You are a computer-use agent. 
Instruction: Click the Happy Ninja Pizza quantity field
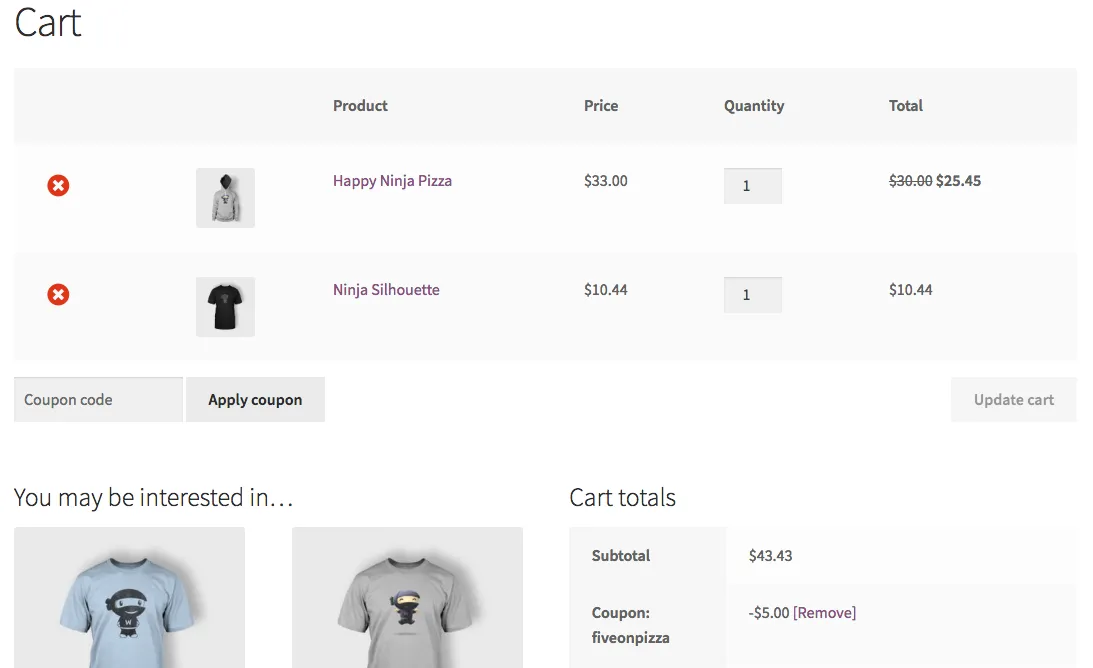752,186
